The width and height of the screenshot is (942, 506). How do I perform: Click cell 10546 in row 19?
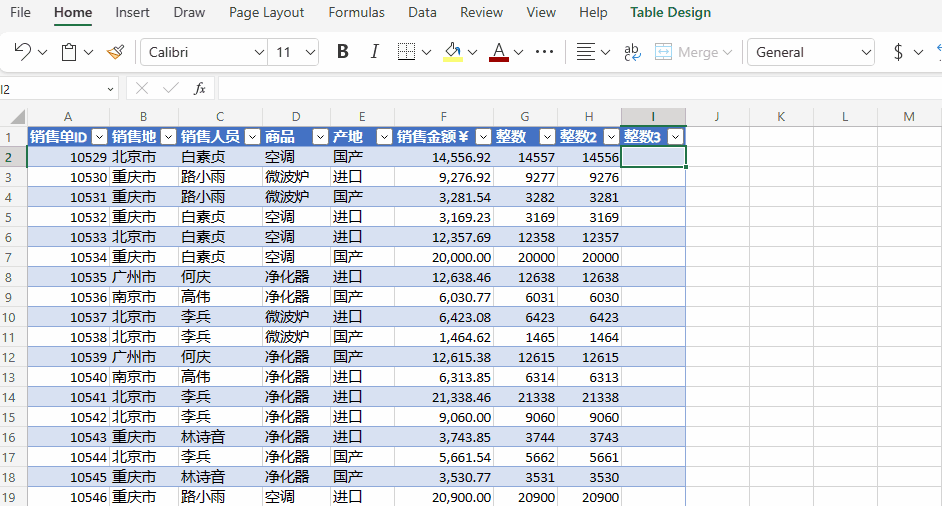tap(68, 498)
